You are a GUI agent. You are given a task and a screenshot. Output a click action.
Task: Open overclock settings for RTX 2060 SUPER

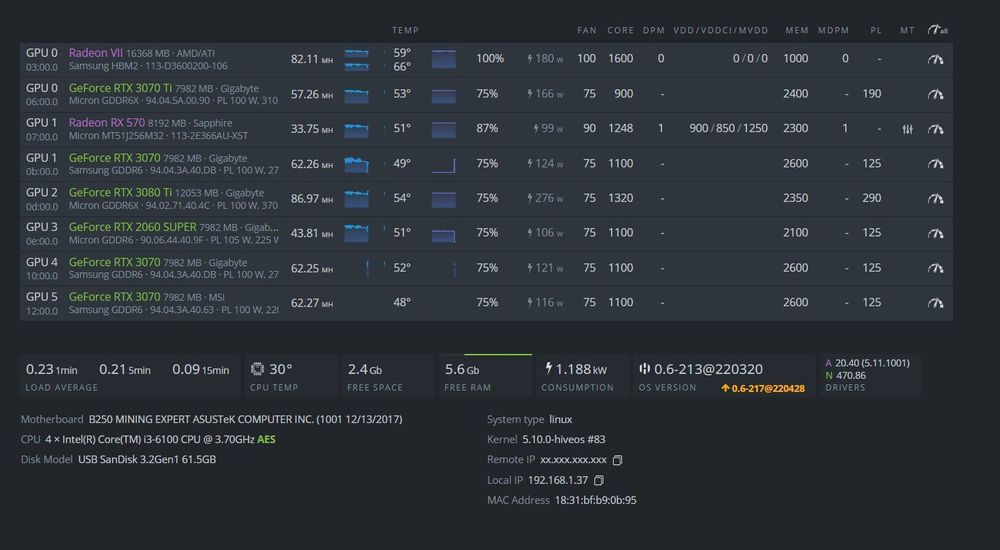point(935,233)
